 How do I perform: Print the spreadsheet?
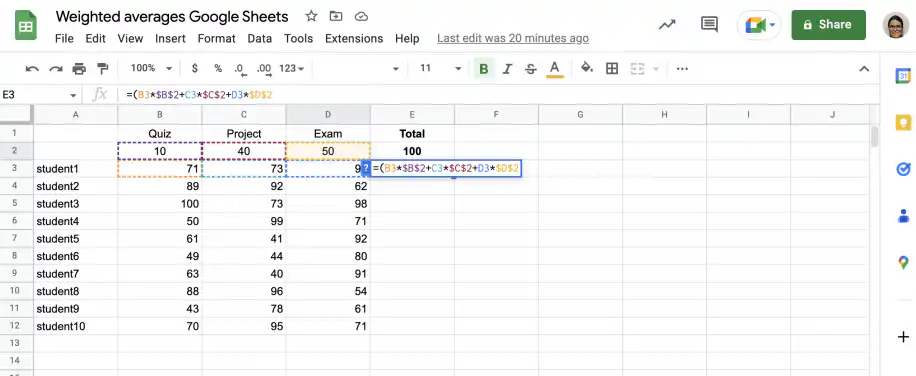pos(79,69)
